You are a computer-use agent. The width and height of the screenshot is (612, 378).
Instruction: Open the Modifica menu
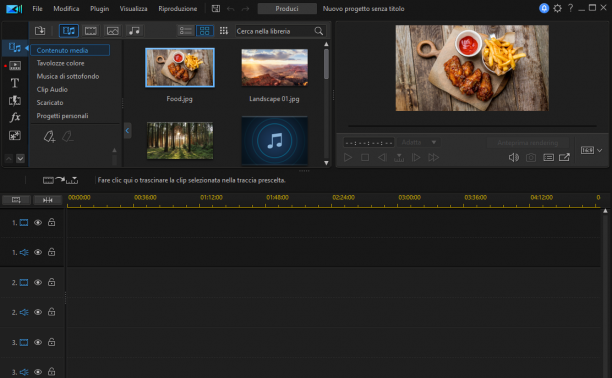point(66,9)
